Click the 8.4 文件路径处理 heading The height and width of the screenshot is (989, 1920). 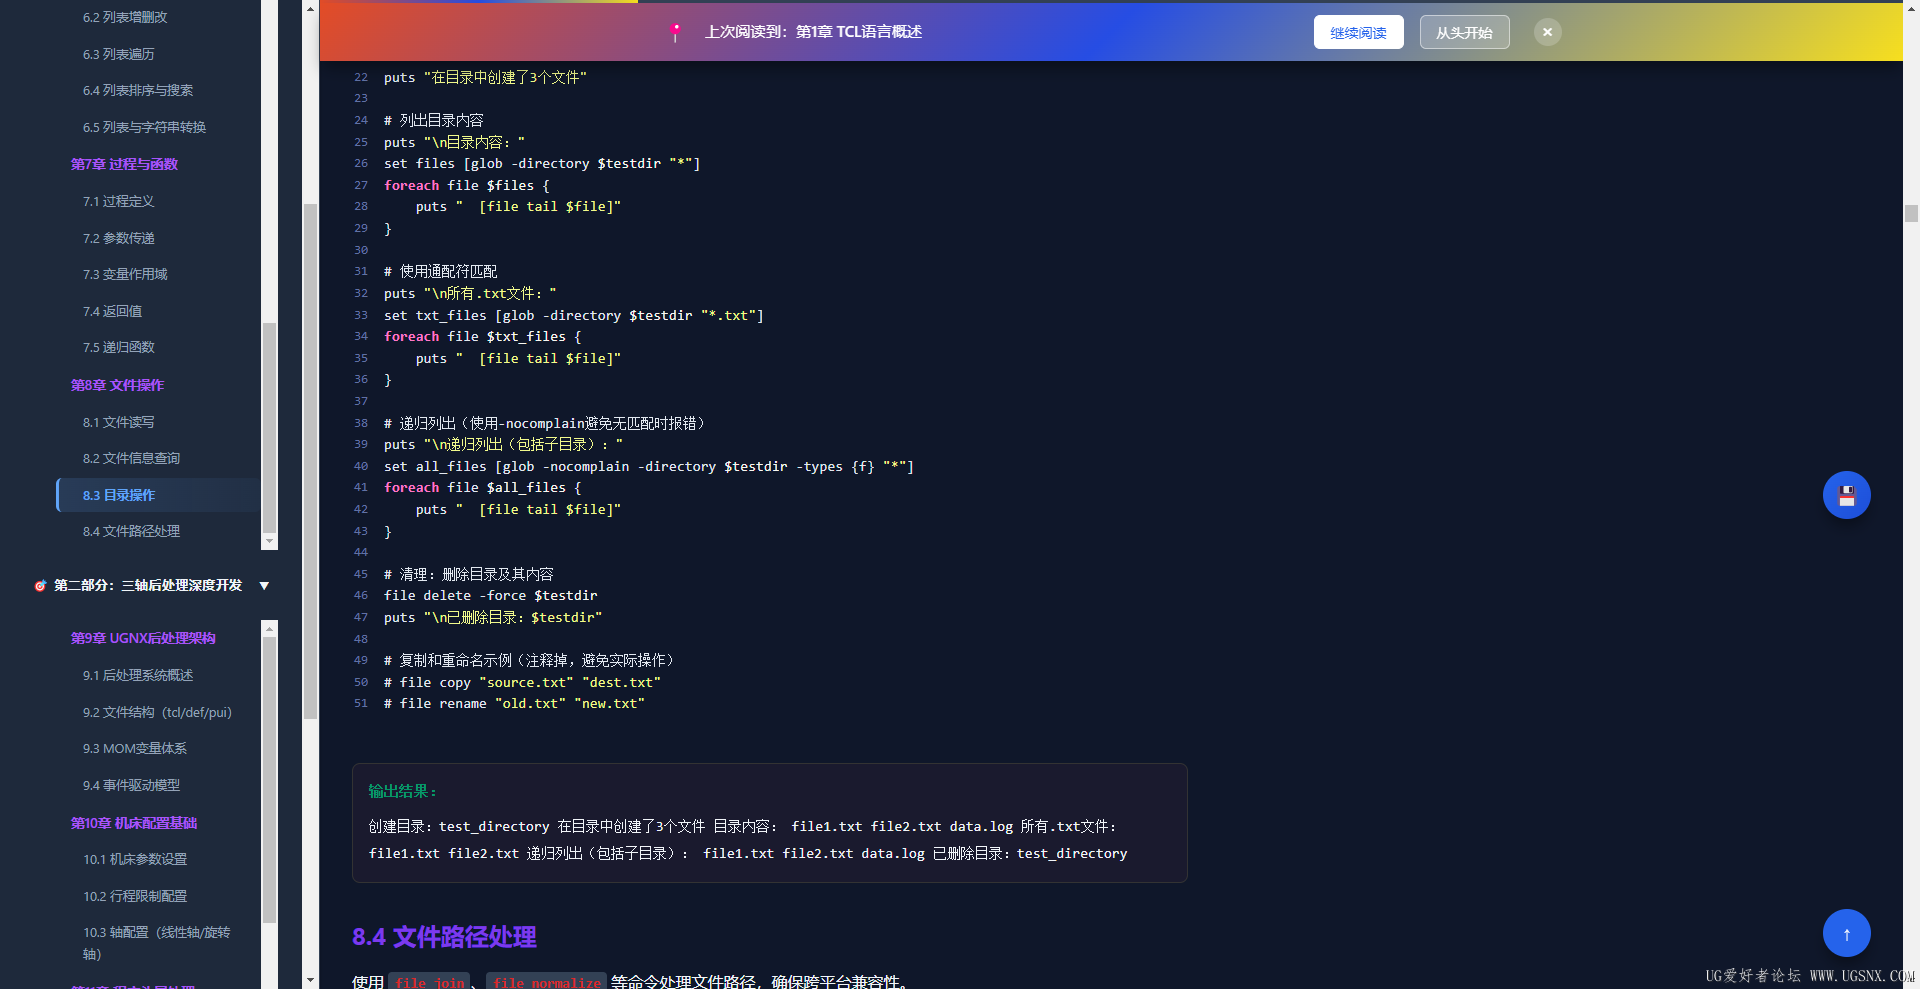pos(444,937)
